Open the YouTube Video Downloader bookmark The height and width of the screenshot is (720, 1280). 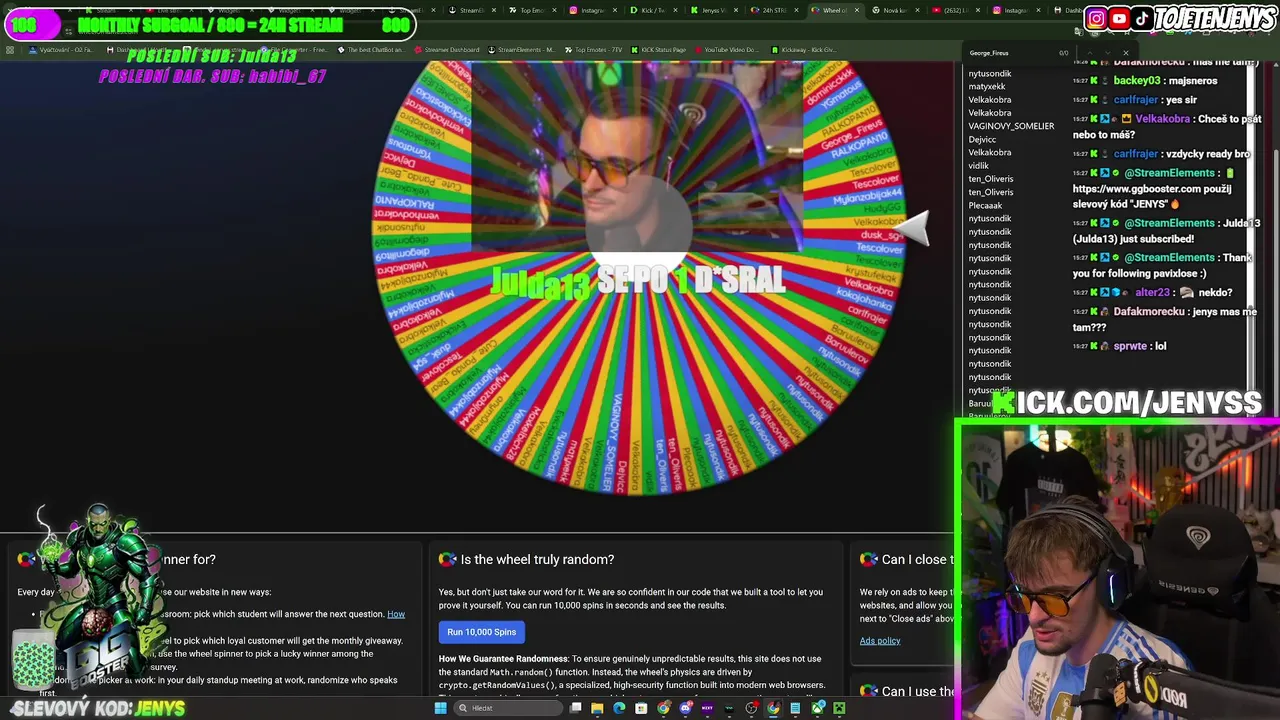[x=726, y=49]
